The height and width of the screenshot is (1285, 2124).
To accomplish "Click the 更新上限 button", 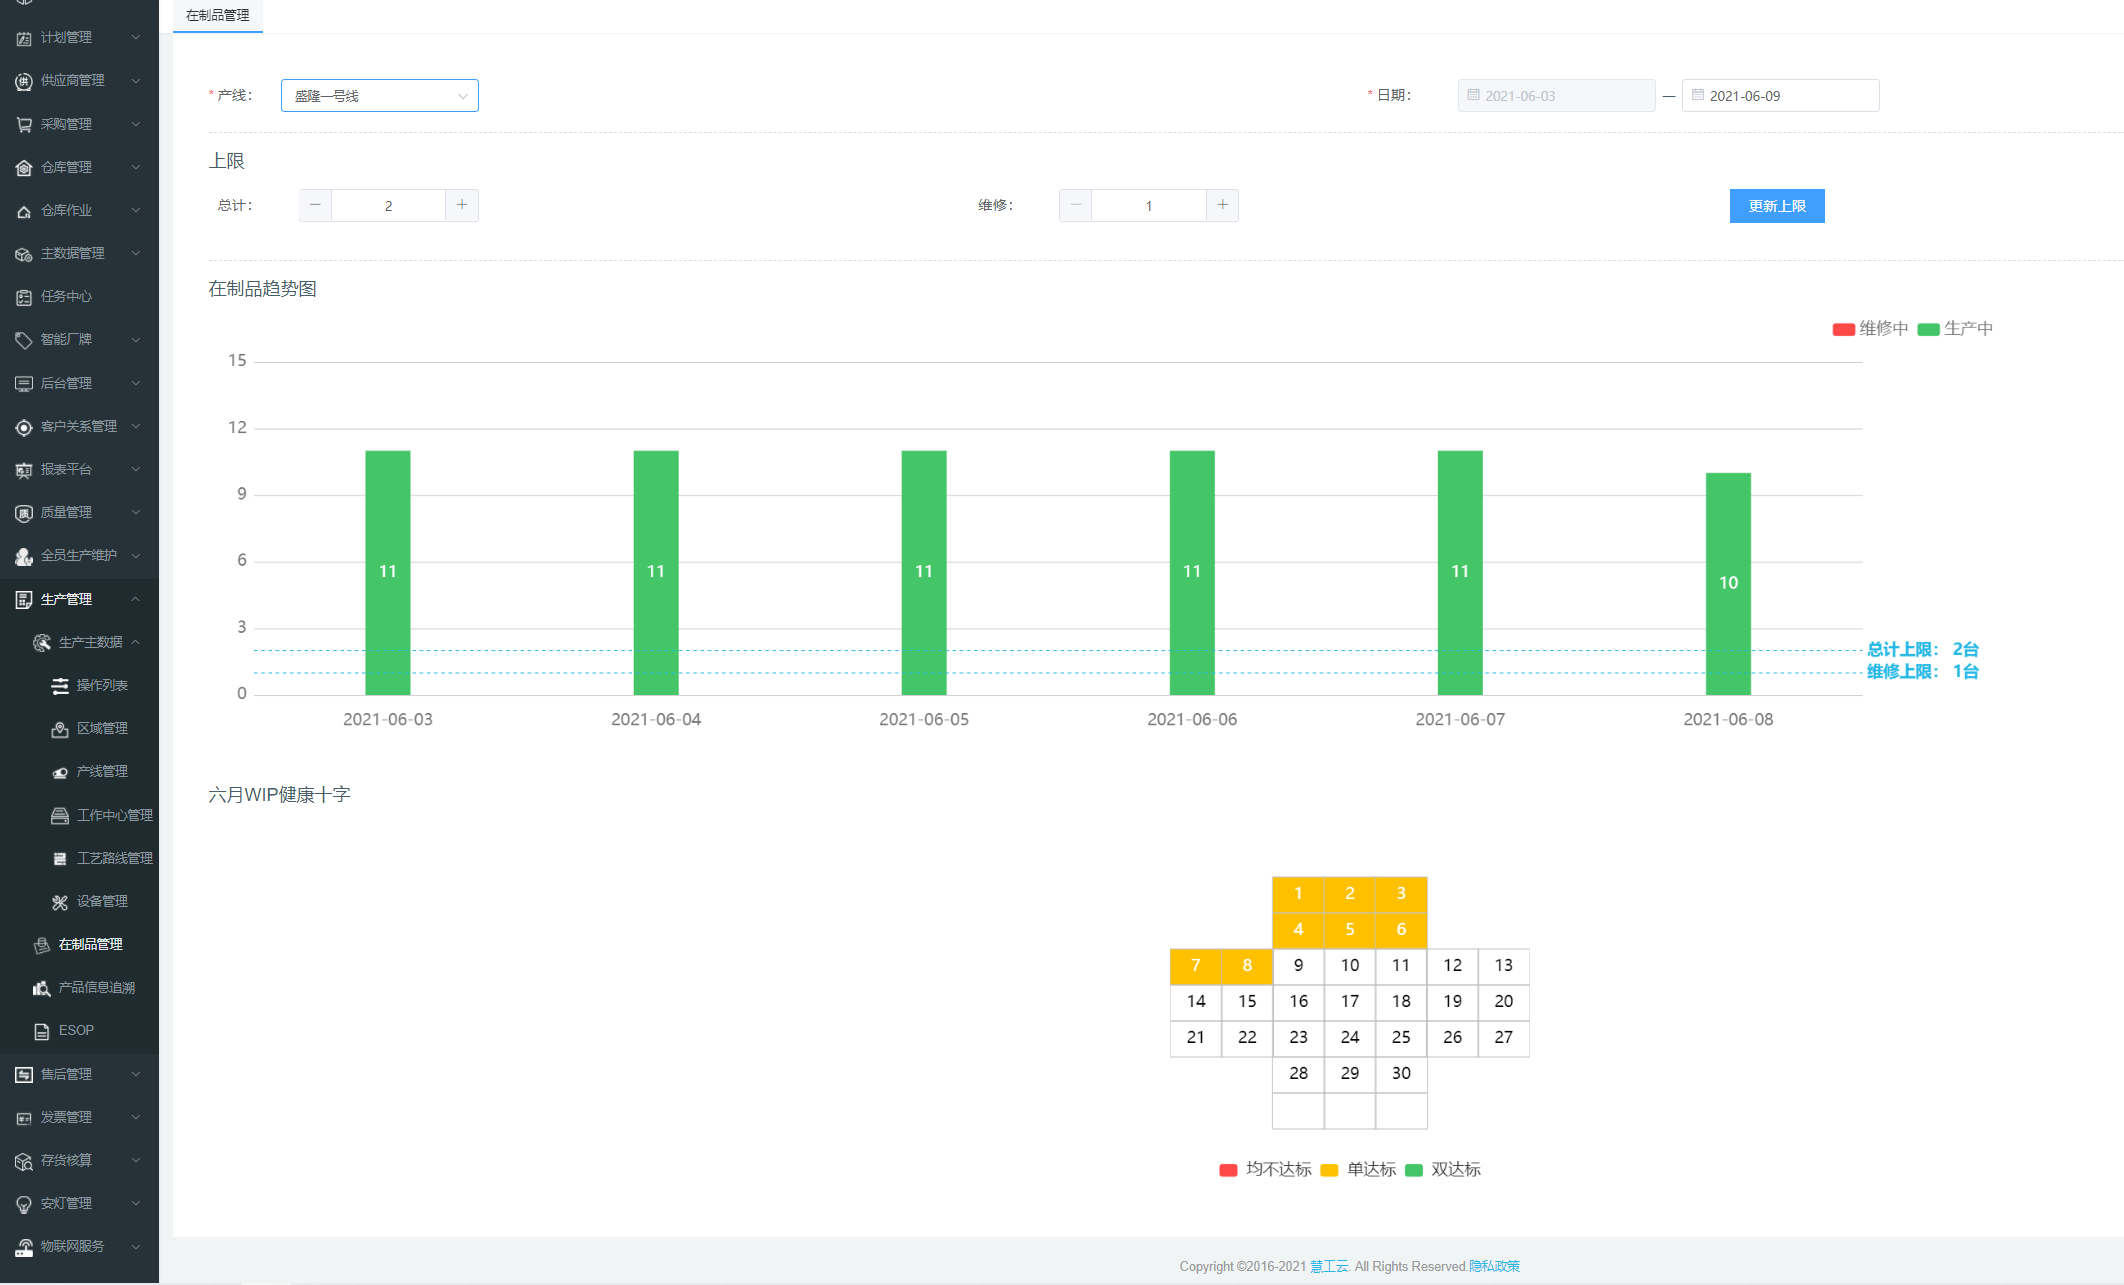I will coord(1776,206).
